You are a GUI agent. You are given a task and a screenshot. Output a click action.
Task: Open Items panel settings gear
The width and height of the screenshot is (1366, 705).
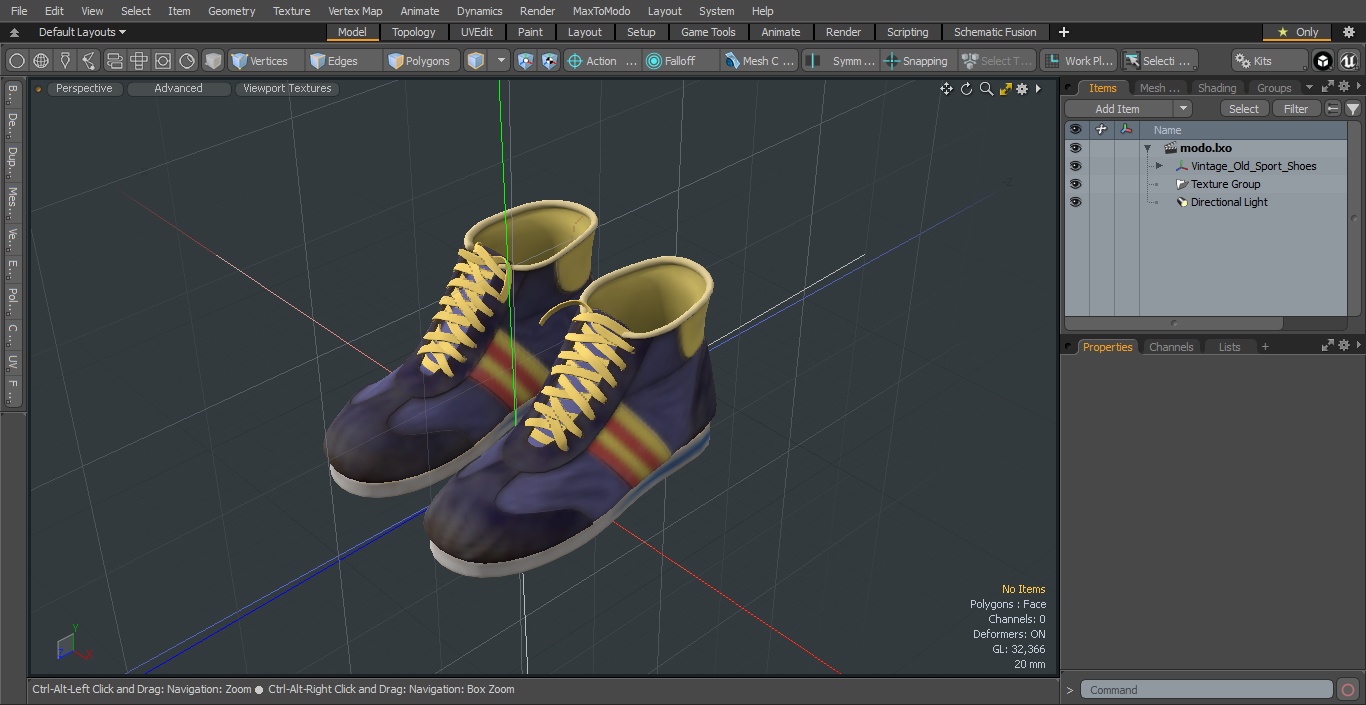pyautogui.click(x=1344, y=87)
